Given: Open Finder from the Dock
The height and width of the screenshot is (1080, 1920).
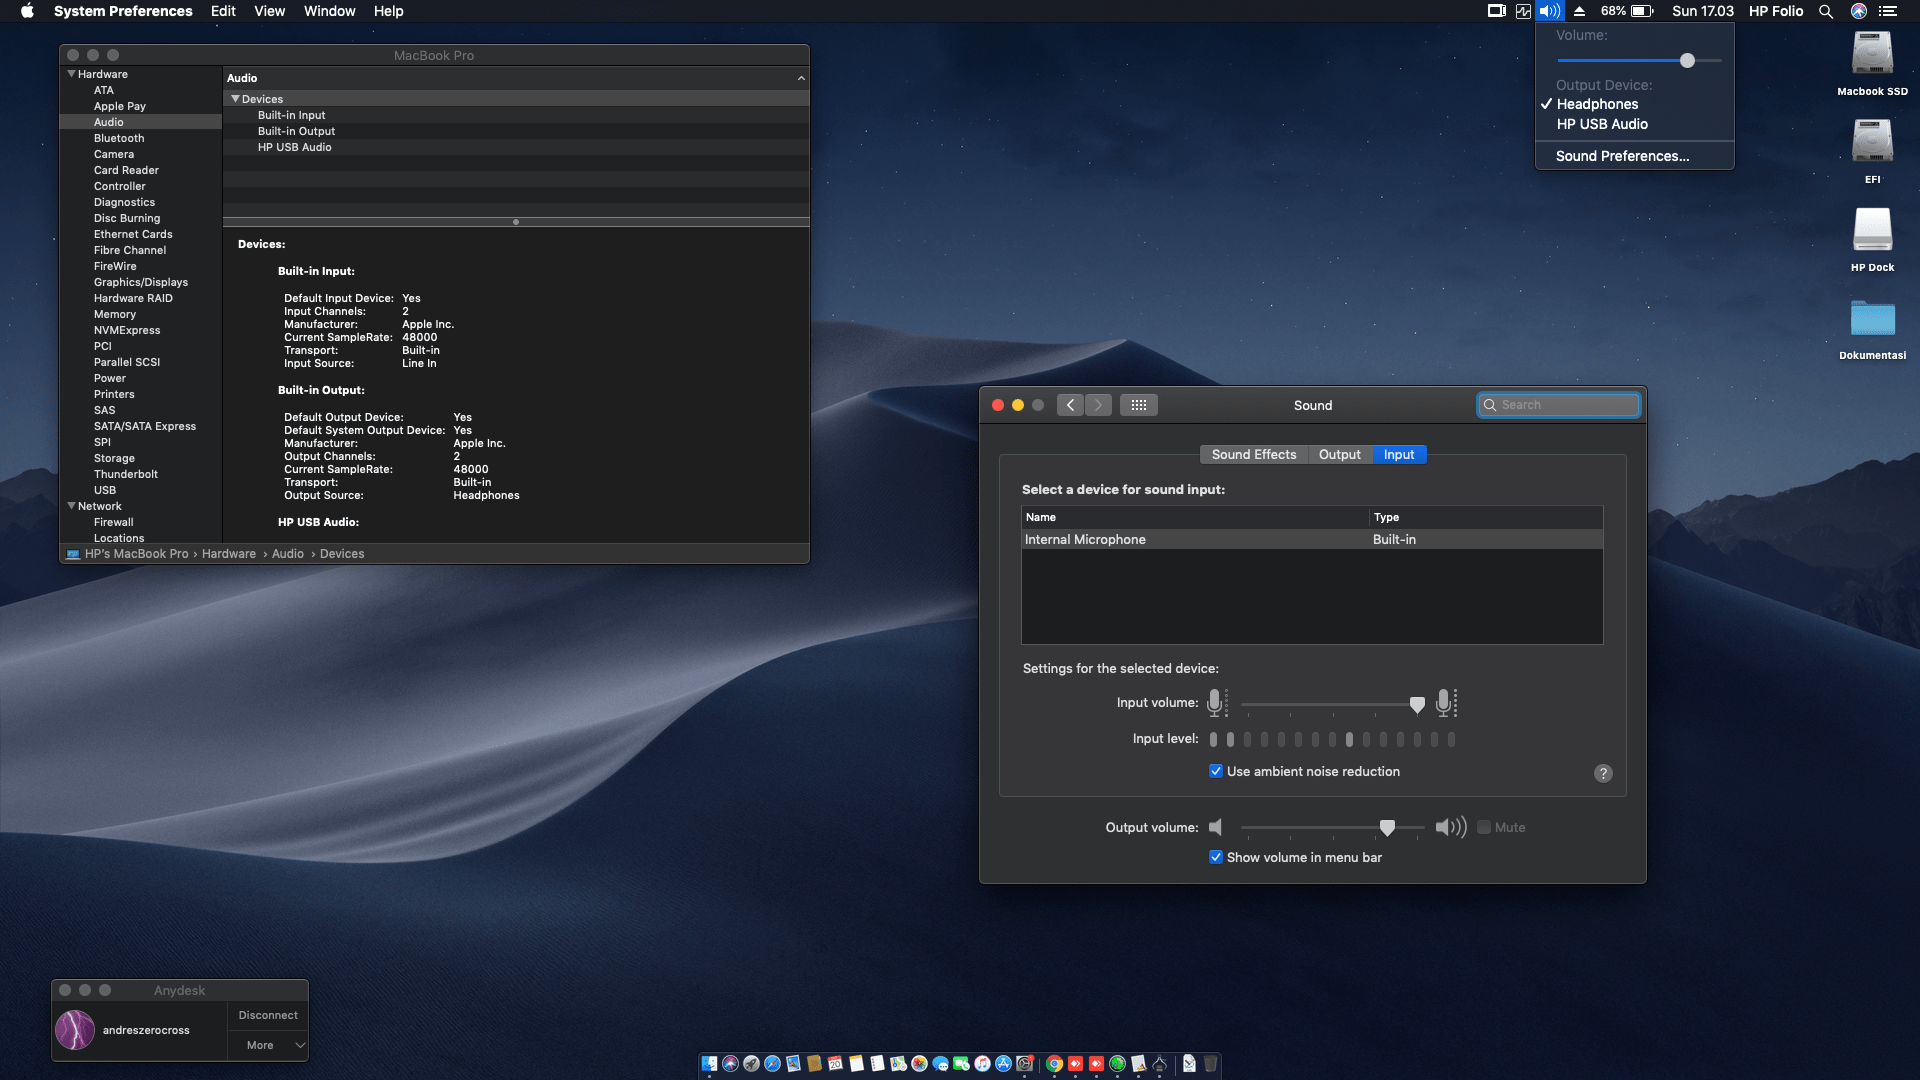Looking at the screenshot, I should pos(709,1064).
